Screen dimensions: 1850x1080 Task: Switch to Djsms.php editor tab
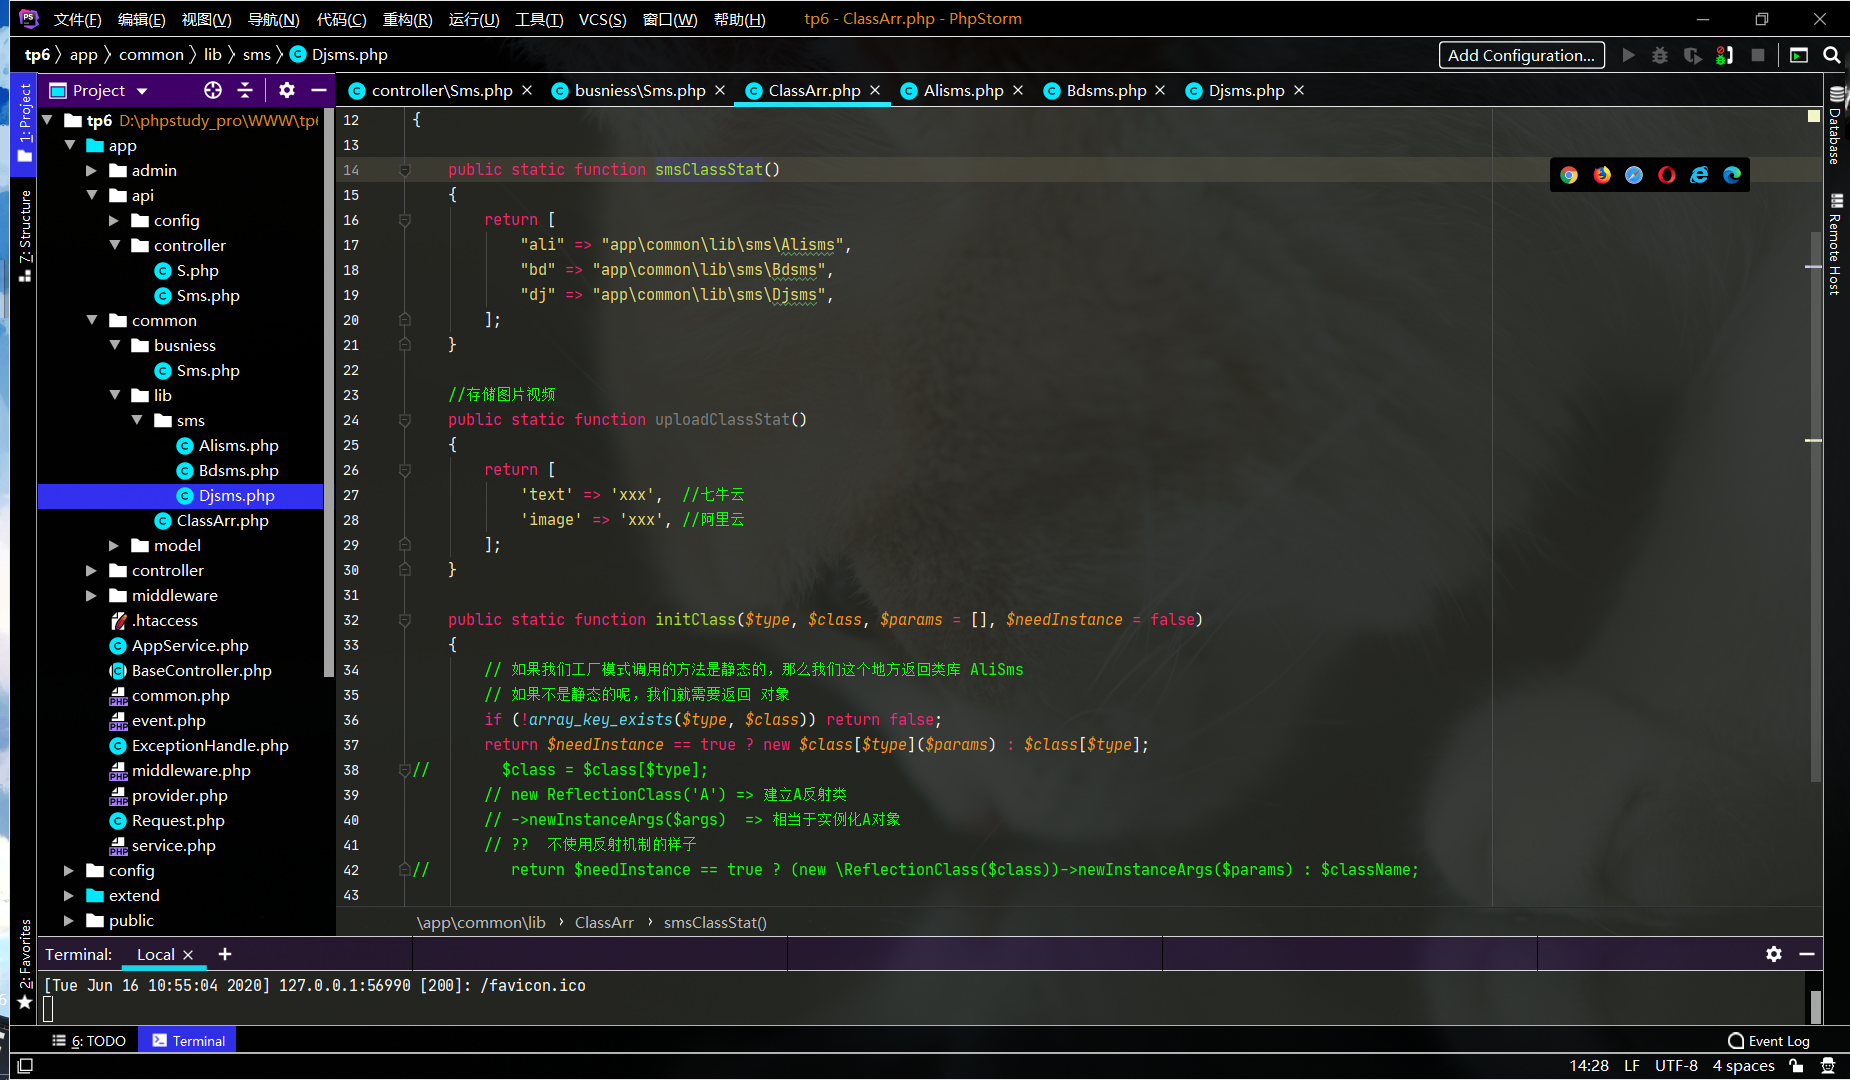click(1246, 90)
